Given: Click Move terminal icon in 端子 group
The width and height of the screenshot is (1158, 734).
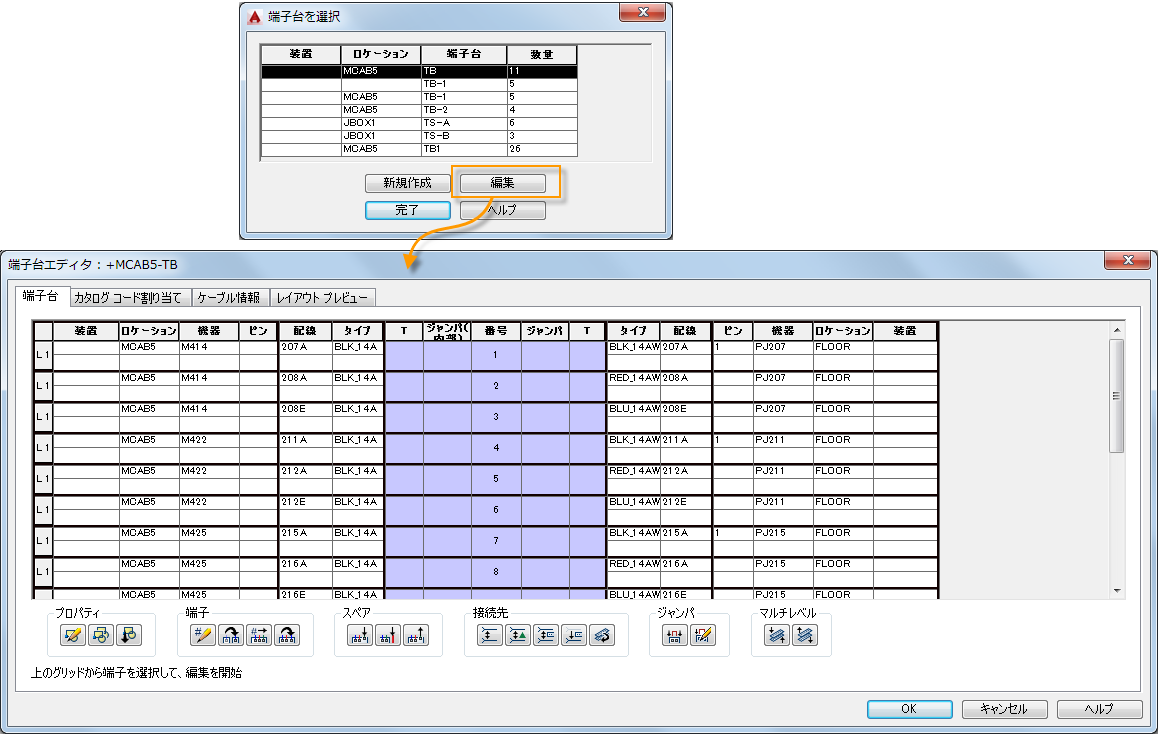Looking at the screenshot, I should (287, 635).
